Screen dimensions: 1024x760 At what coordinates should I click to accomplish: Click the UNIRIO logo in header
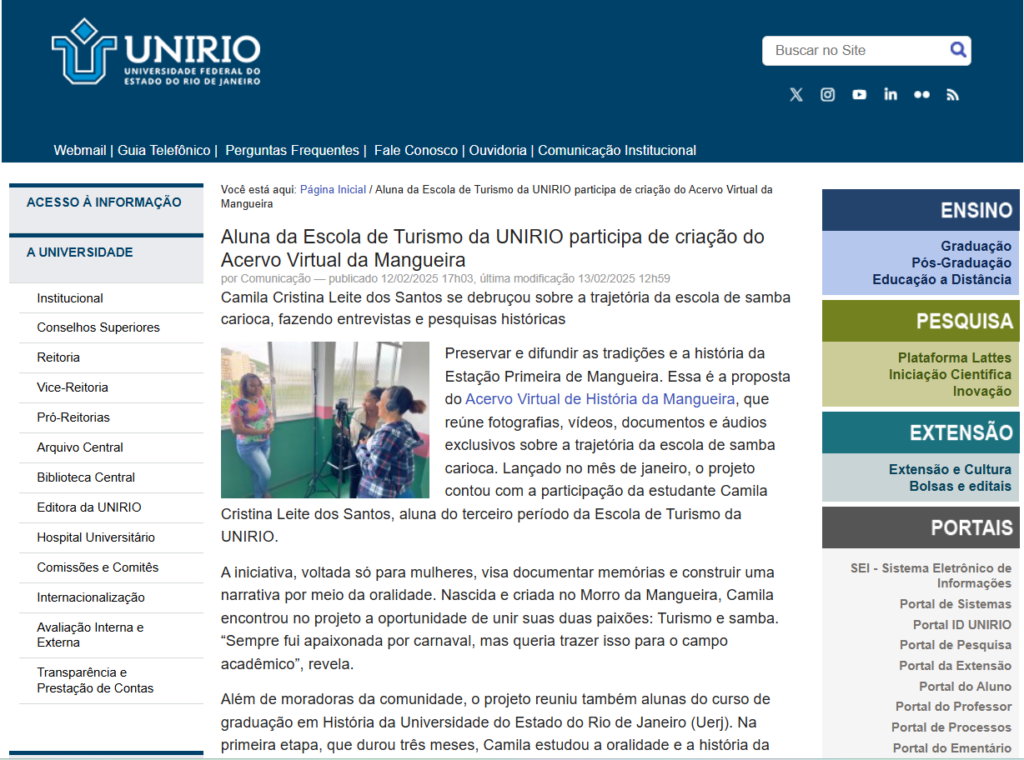155,51
